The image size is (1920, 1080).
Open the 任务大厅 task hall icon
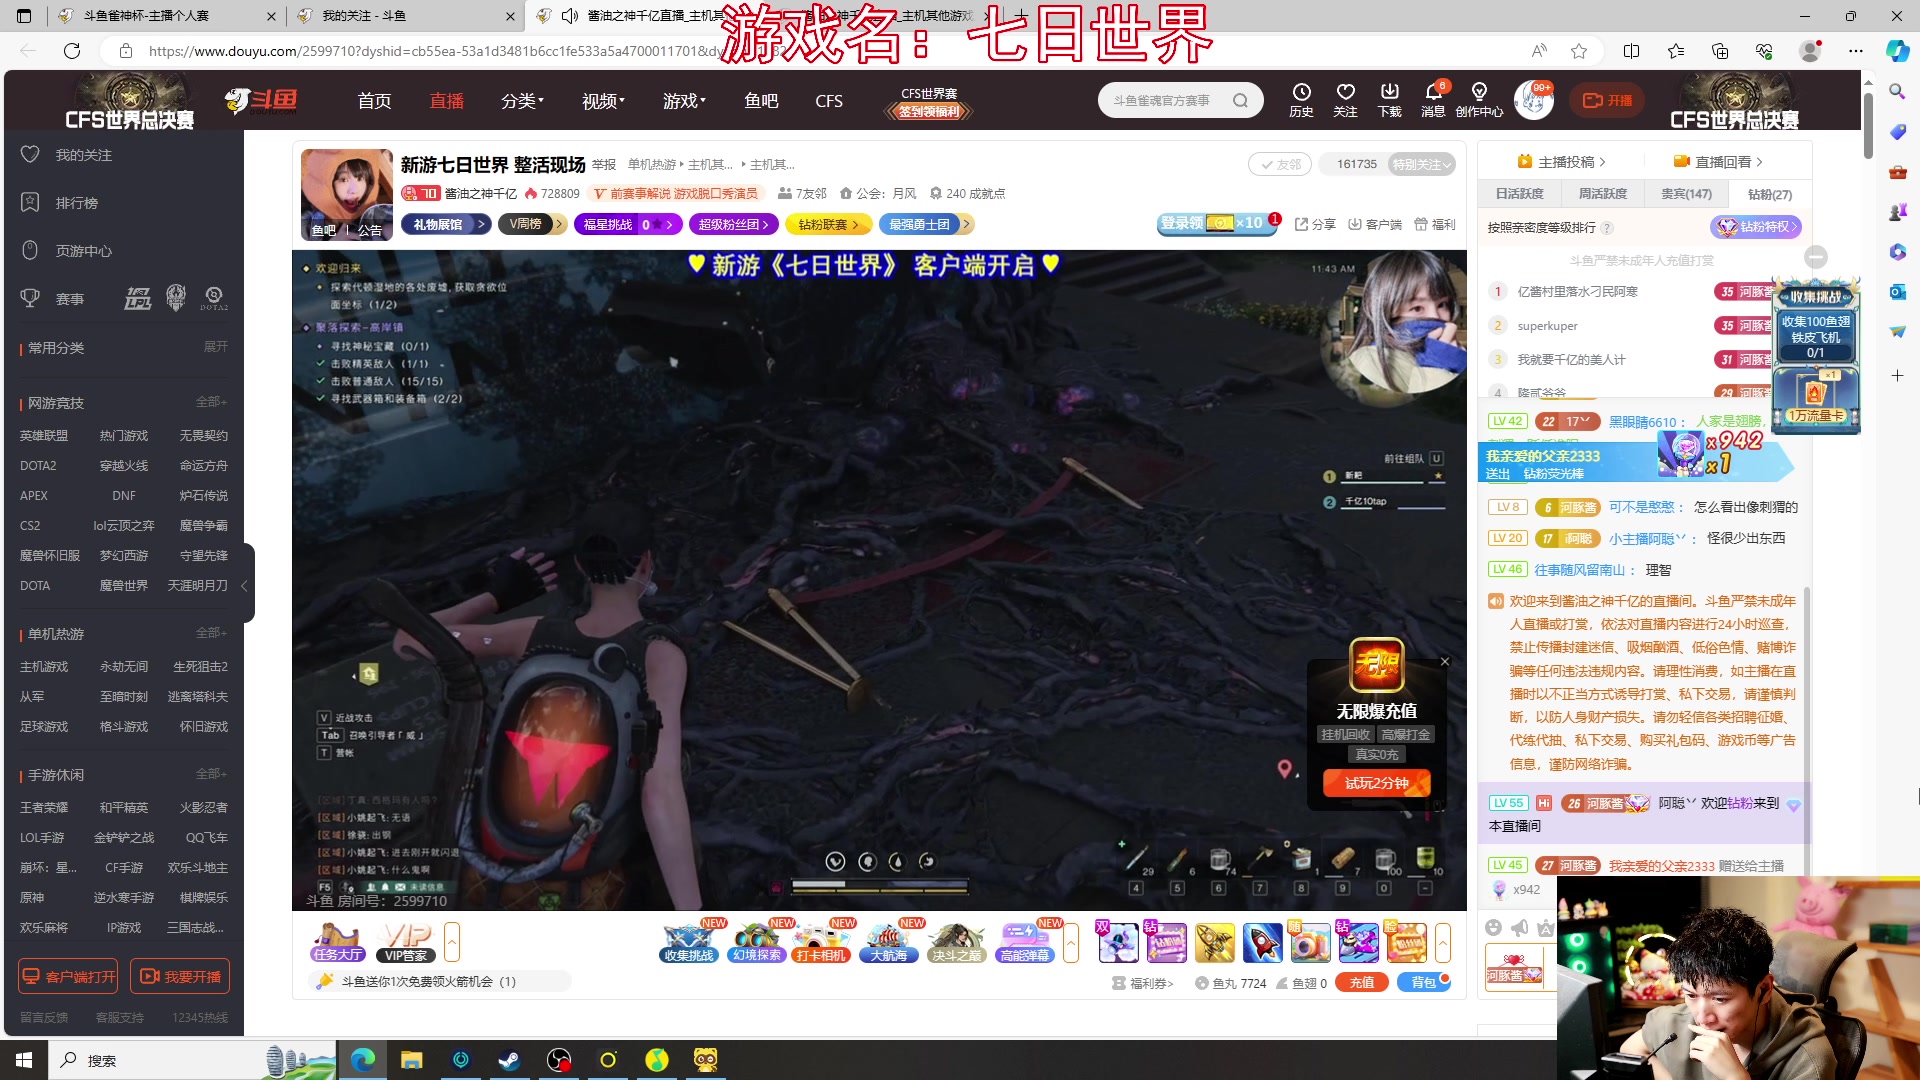pyautogui.click(x=337, y=942)
